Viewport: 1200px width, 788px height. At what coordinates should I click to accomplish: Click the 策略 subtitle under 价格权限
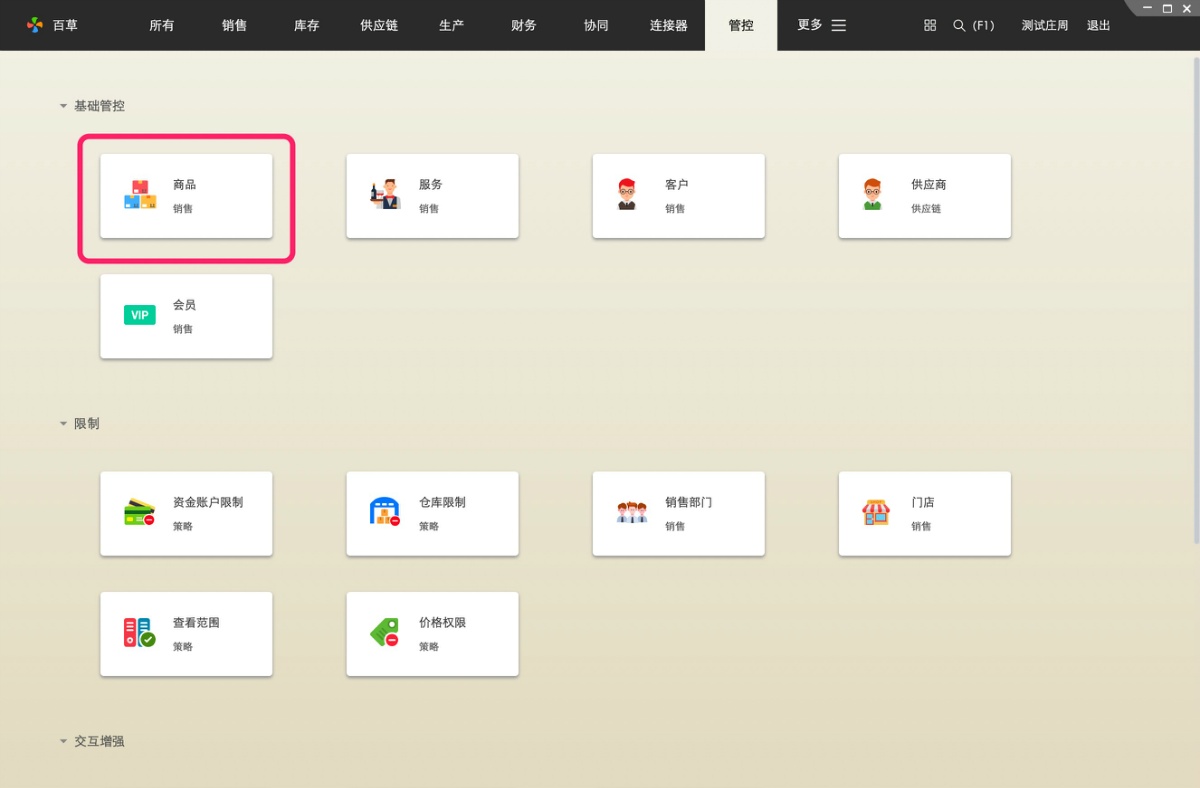(428, 647)
